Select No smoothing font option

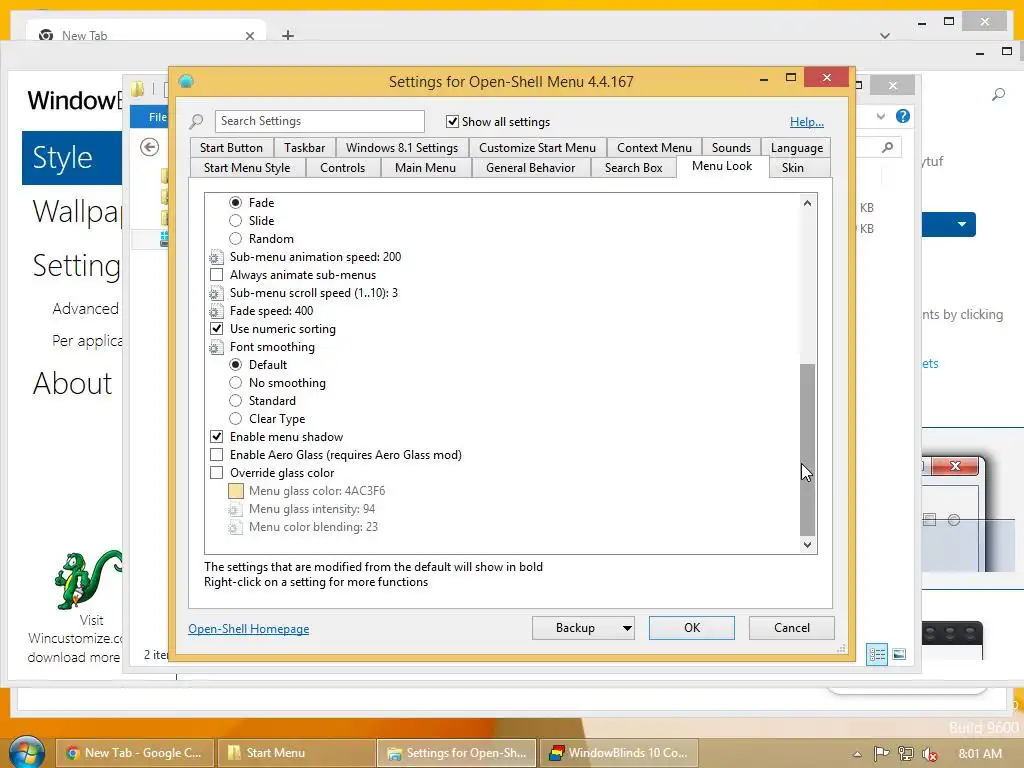[x=235, y=383]
